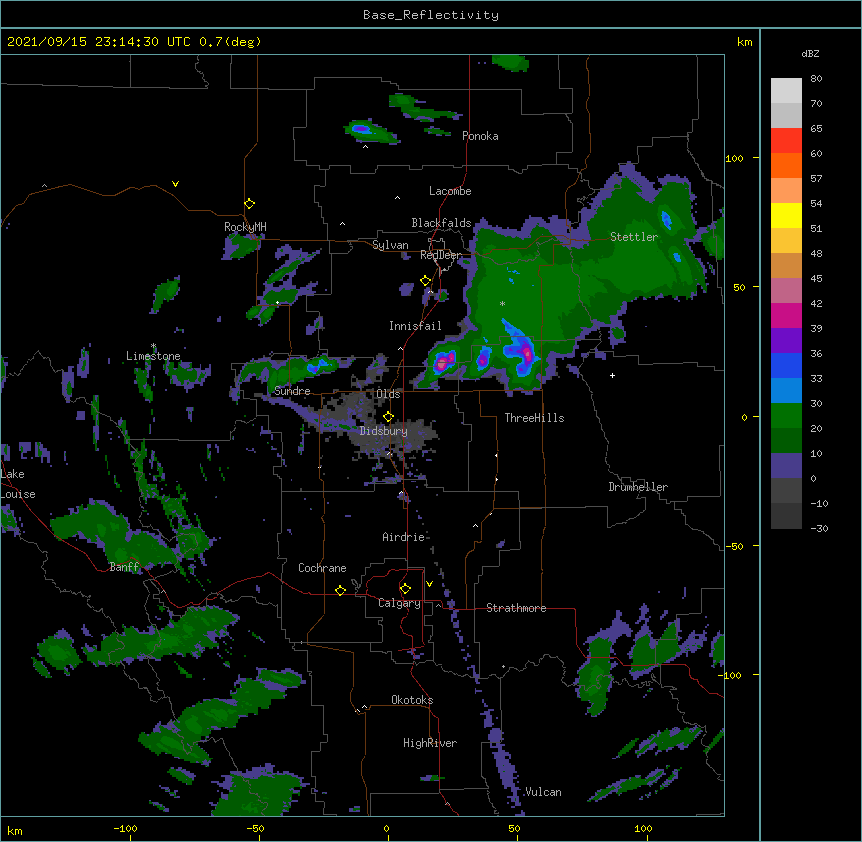Click the RedDeer city label
862x842 pixels.
[441, 255]
